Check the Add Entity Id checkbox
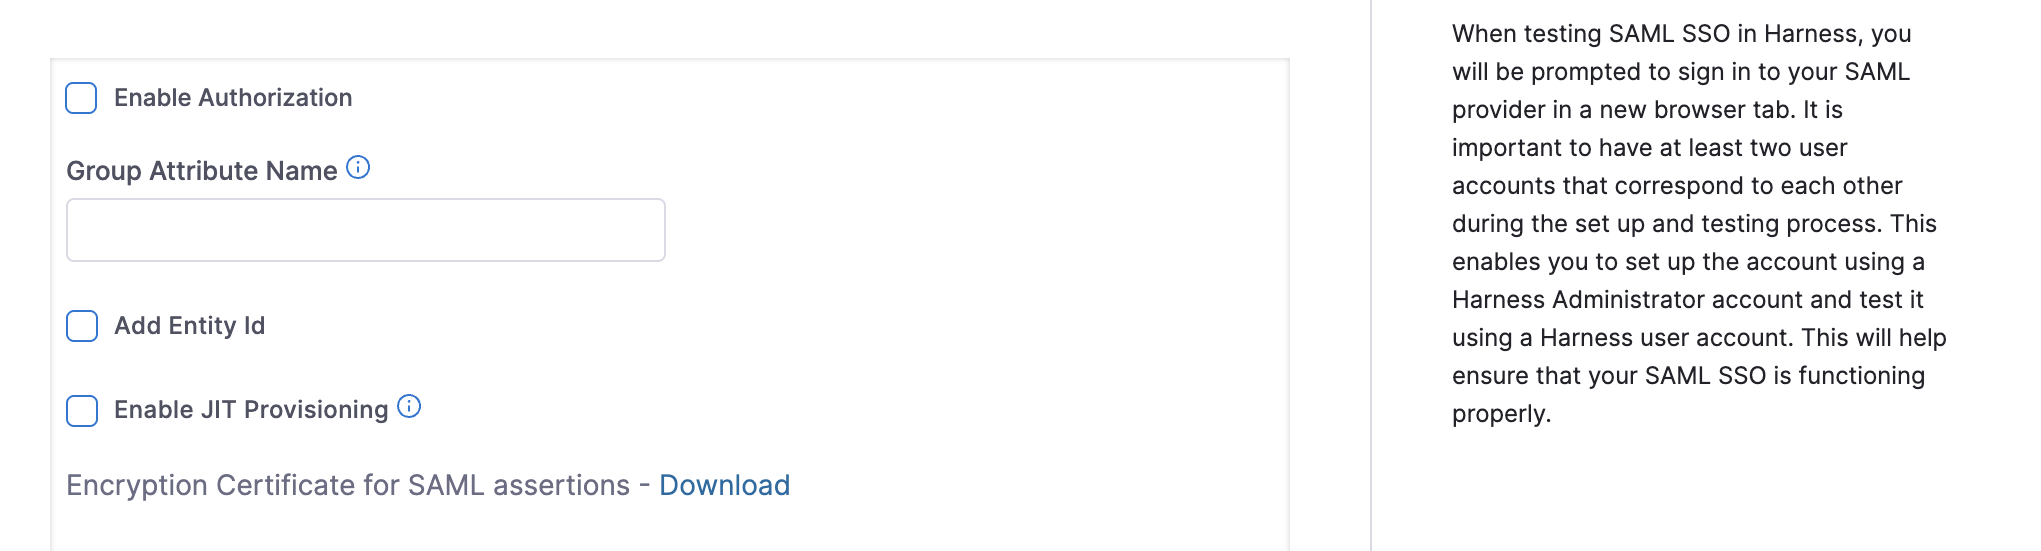Screen dimensions: 2041x551 click(x=82, y=326)
